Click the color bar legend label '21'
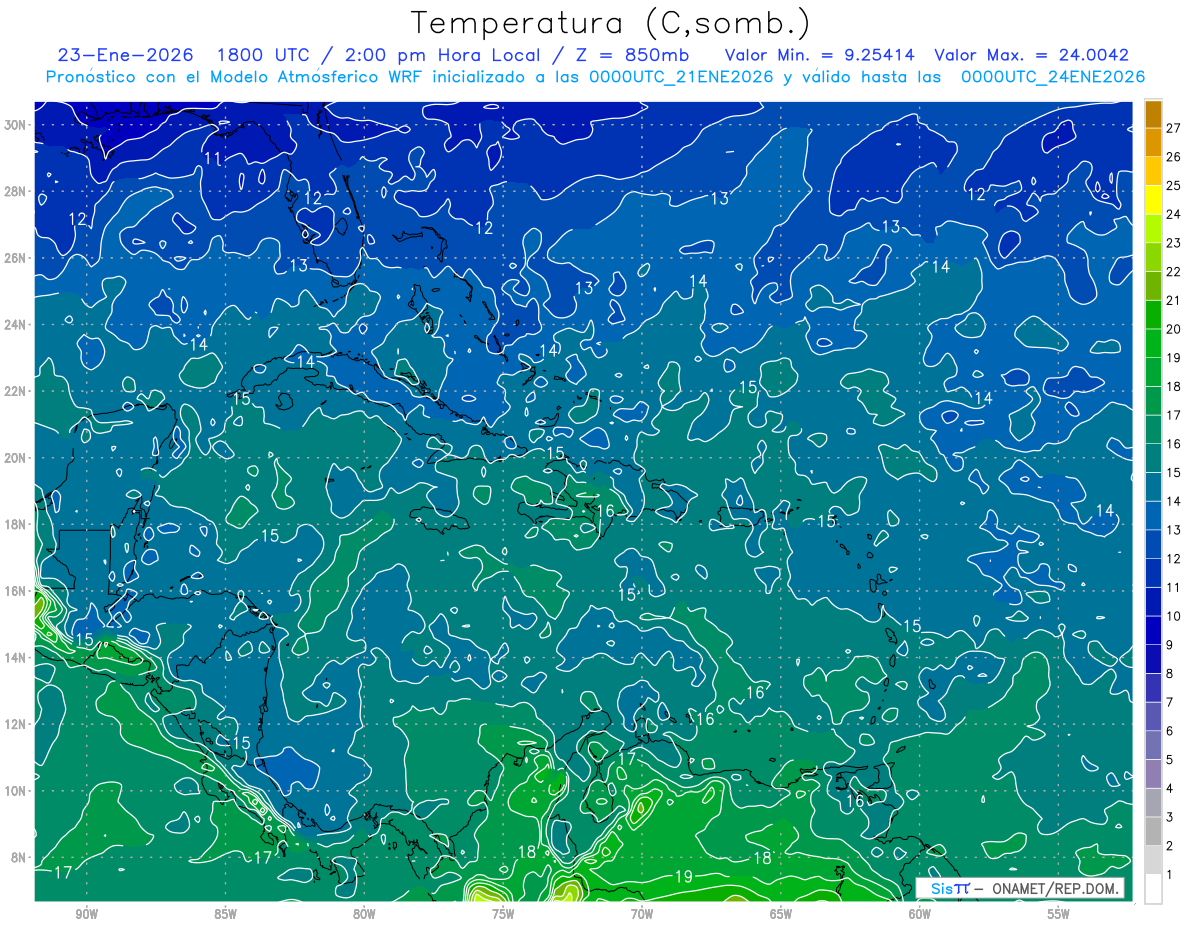This screenshot has height=927, width=1200. [1174, 300]
